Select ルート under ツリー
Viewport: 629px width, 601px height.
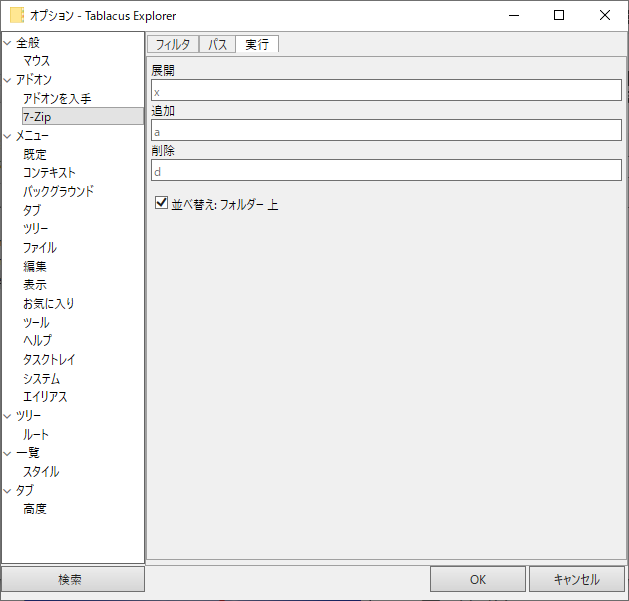tap(36, 434)
